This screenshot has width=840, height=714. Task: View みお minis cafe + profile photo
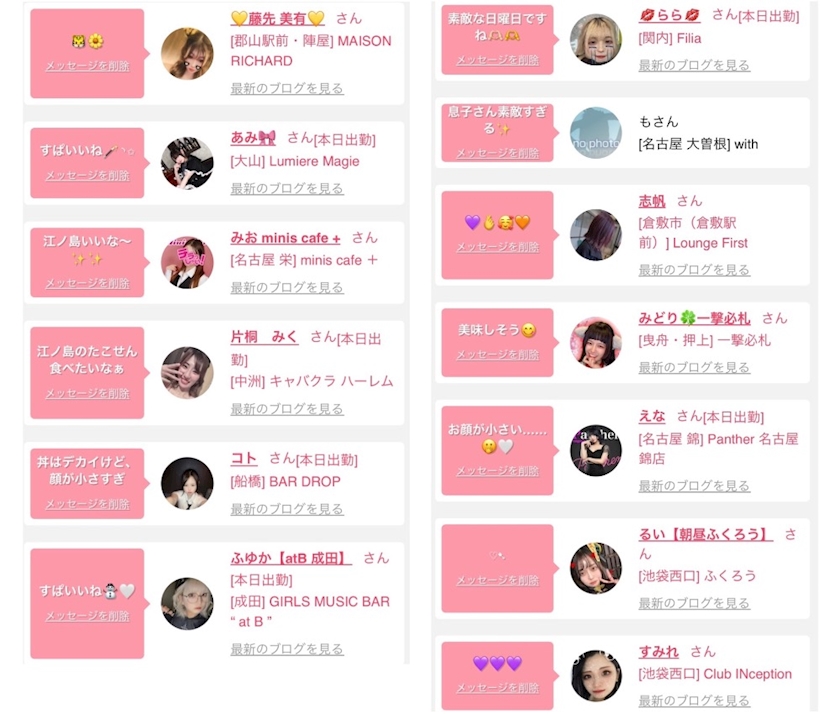point(187,262)
